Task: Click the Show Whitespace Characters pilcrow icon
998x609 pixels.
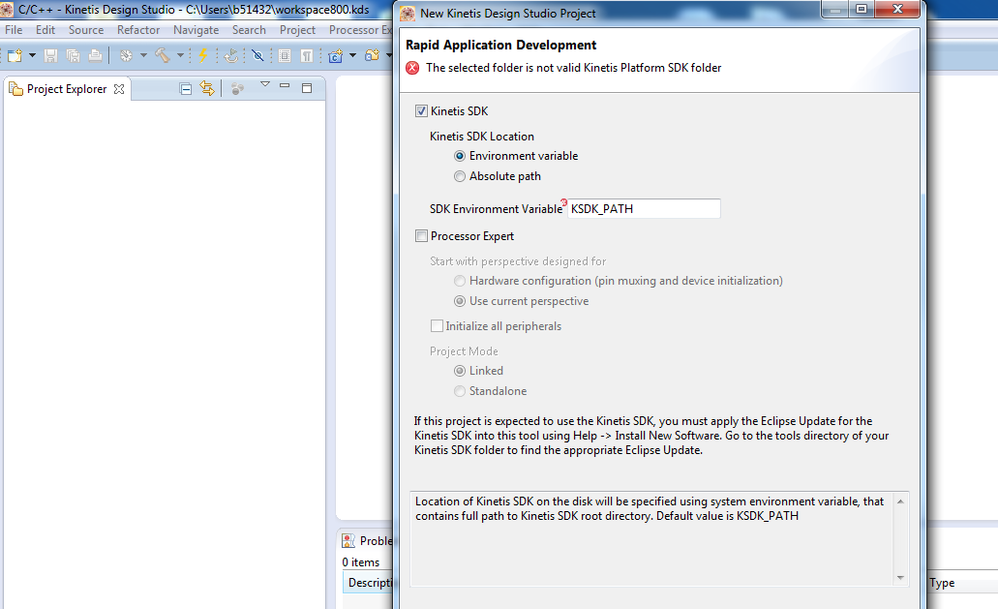Action: (x=307, y=56)
